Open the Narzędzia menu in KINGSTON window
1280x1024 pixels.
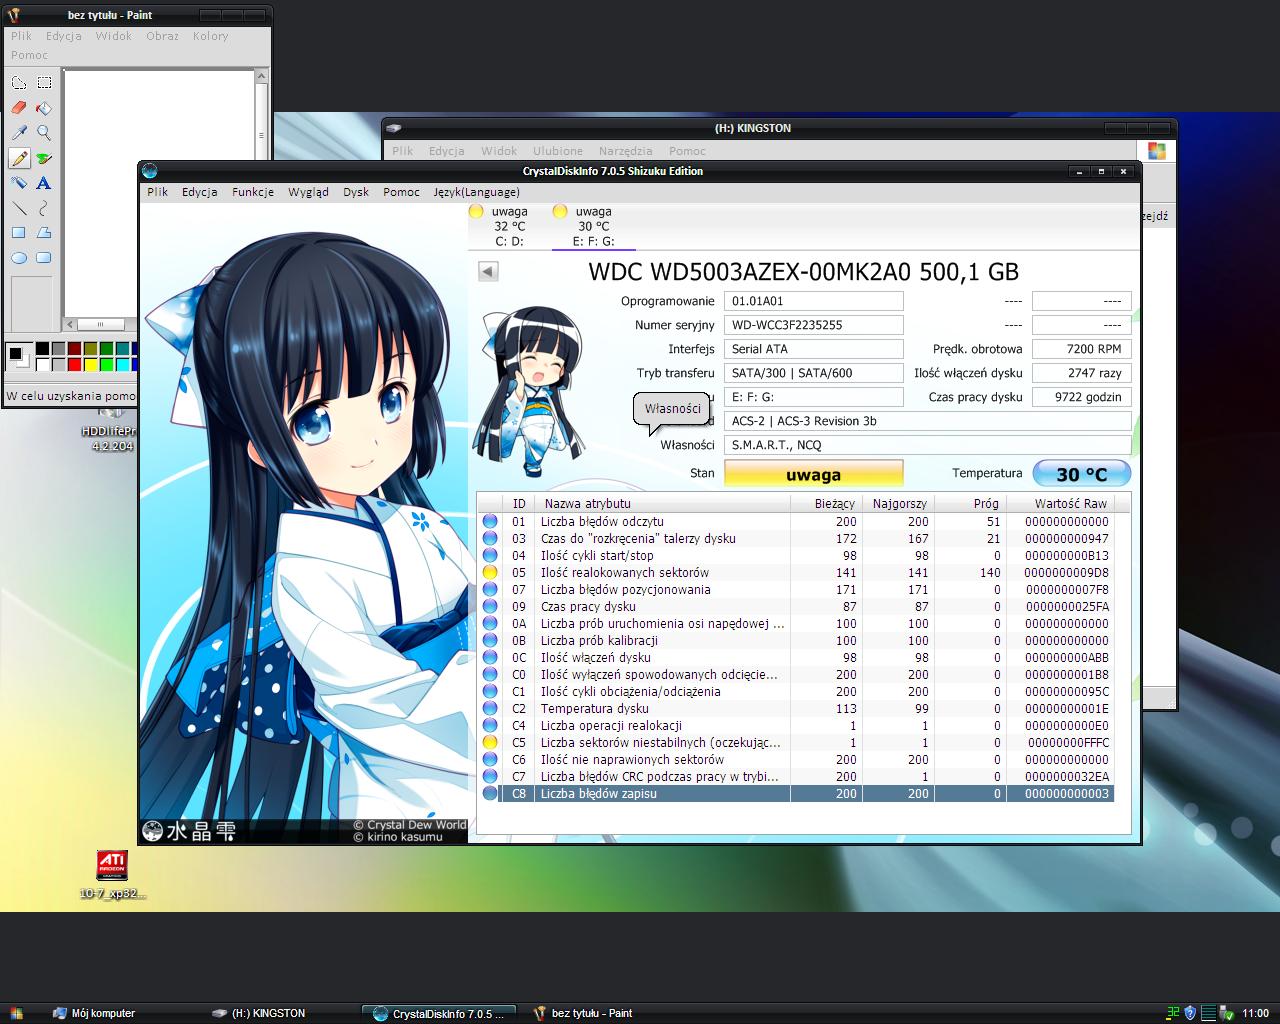point(626,151)
